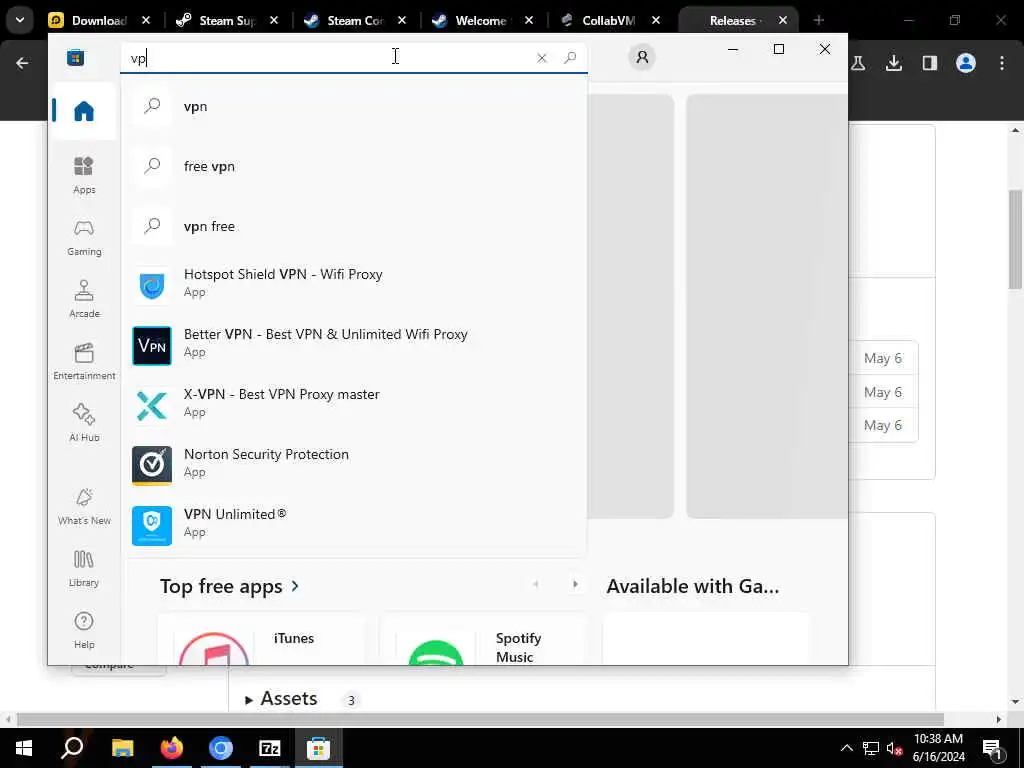Open the browser three-dot menu
The width and height of the screenshot is (1024, 768).
click(x=1002, y=63)
